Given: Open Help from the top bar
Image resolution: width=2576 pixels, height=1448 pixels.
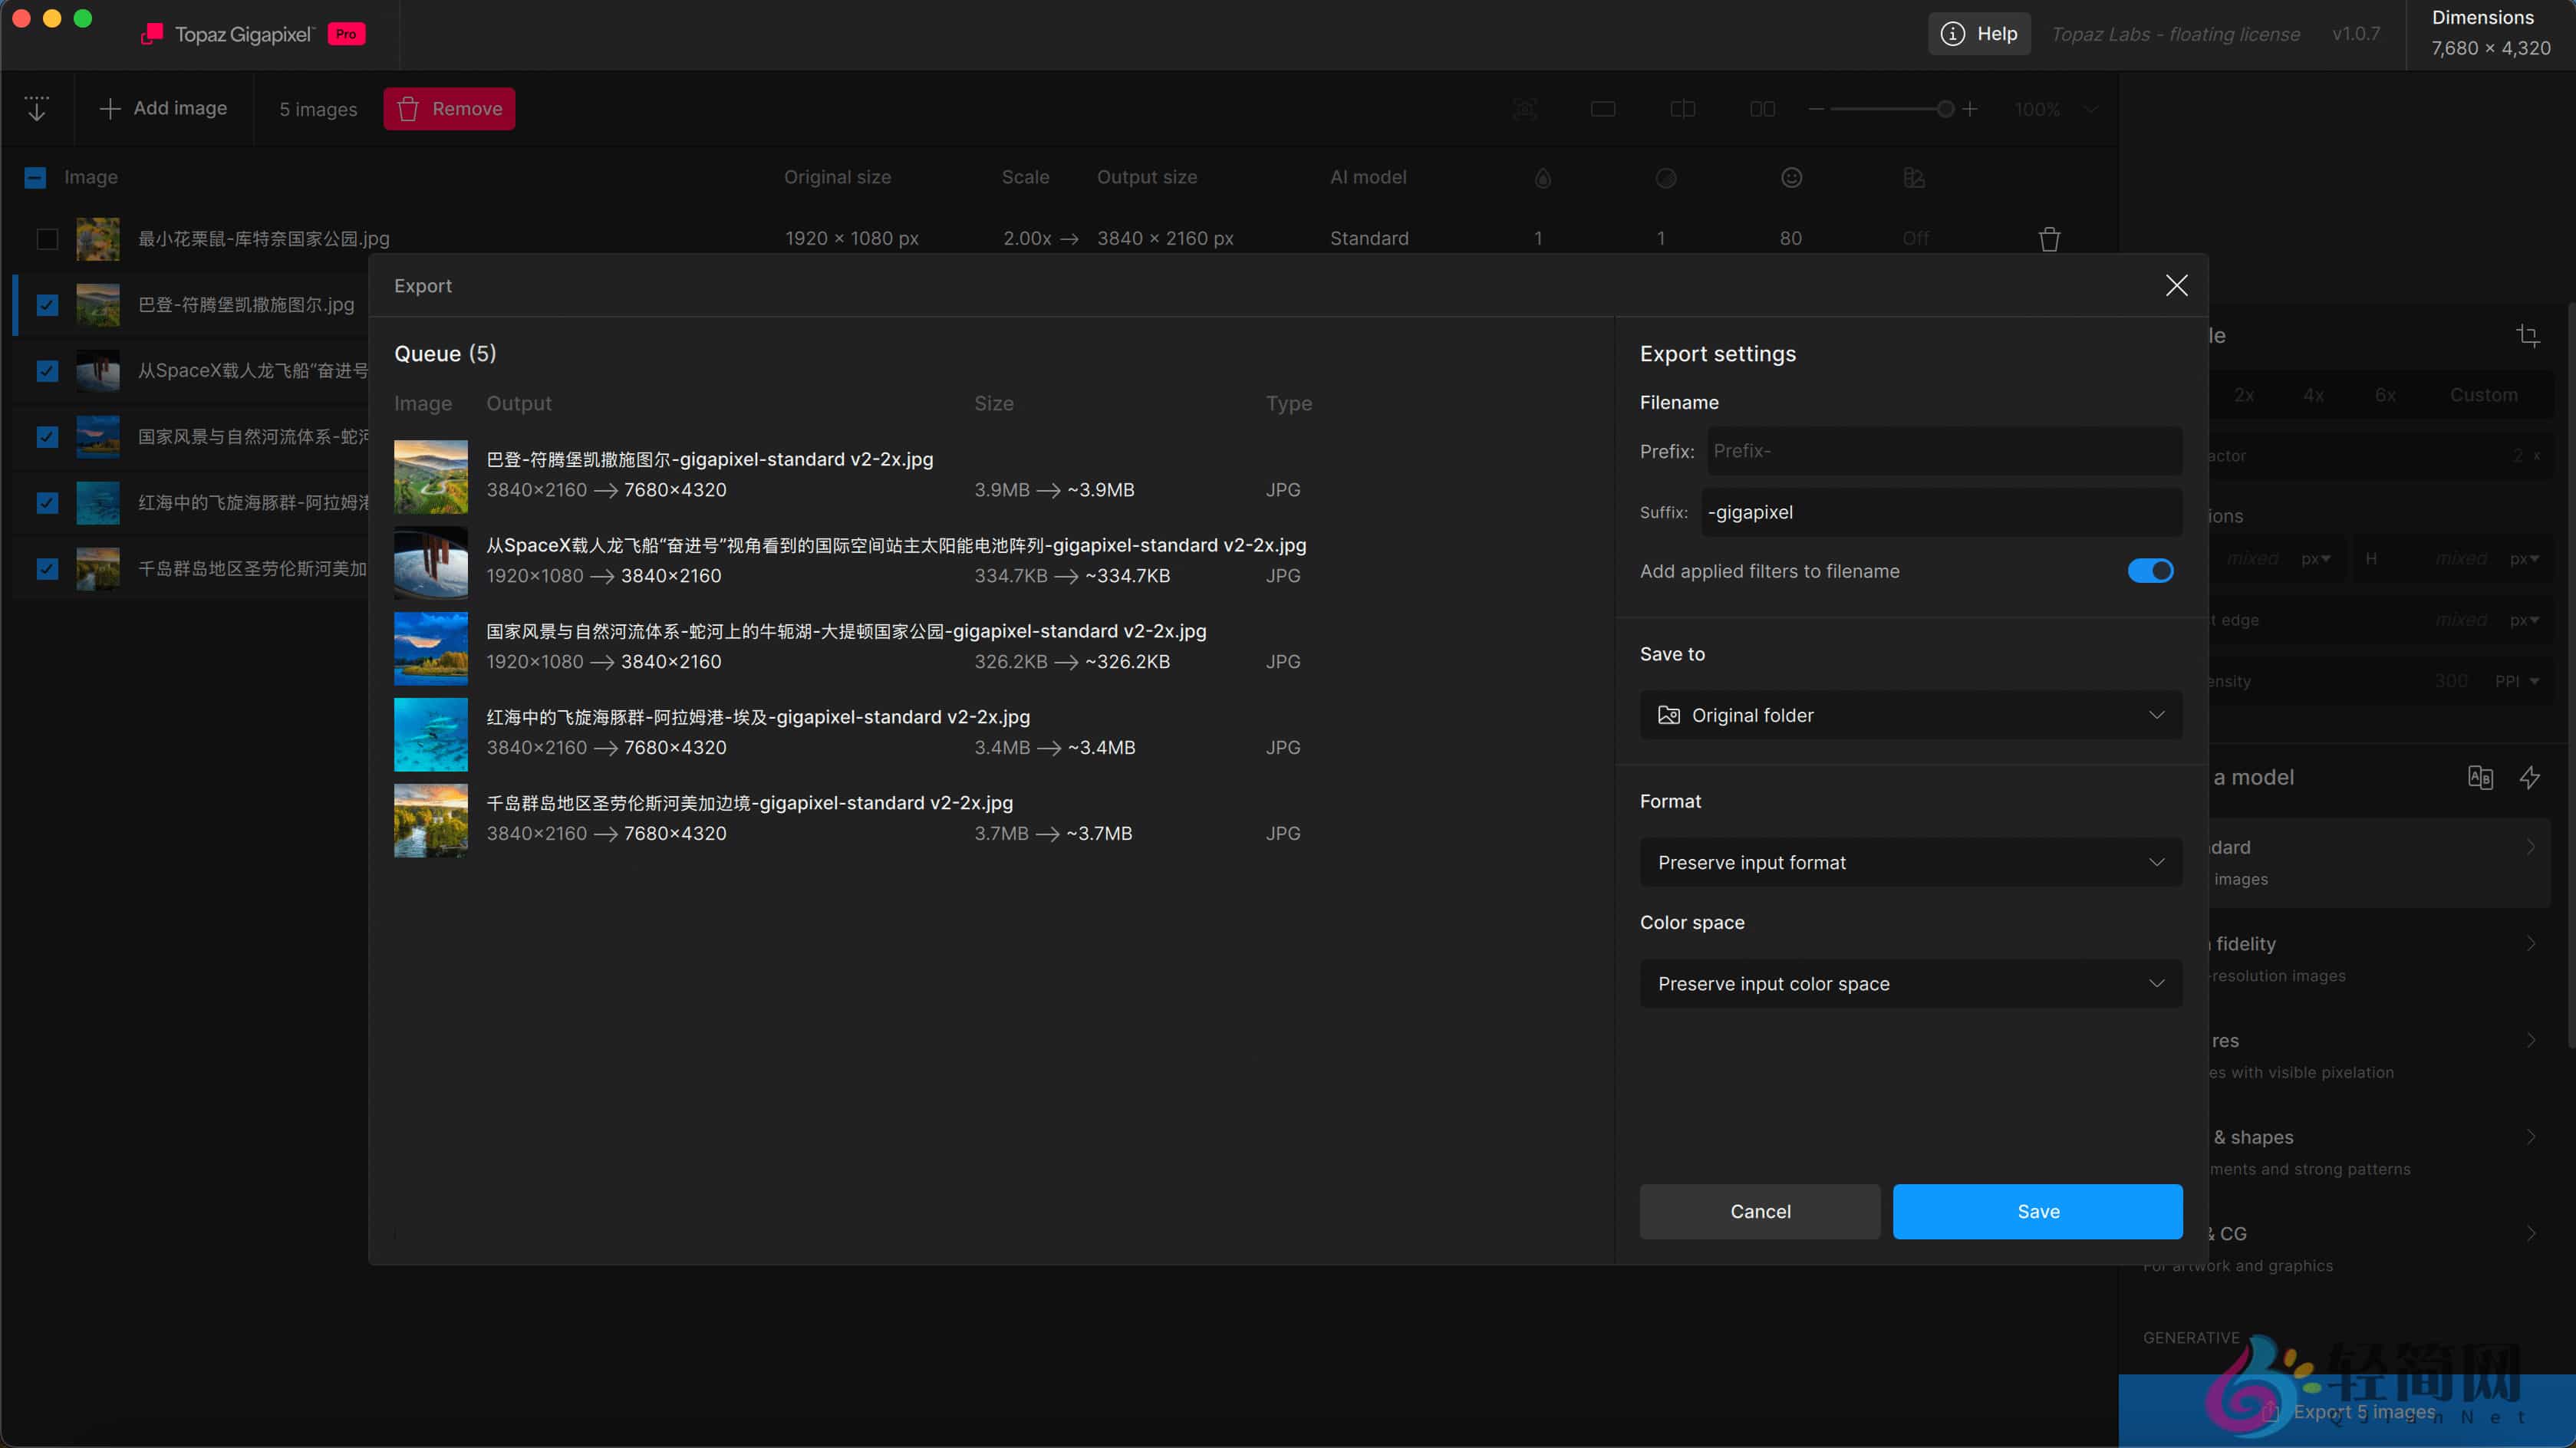Looking at the screenshot, I should tap(1979, 34).
